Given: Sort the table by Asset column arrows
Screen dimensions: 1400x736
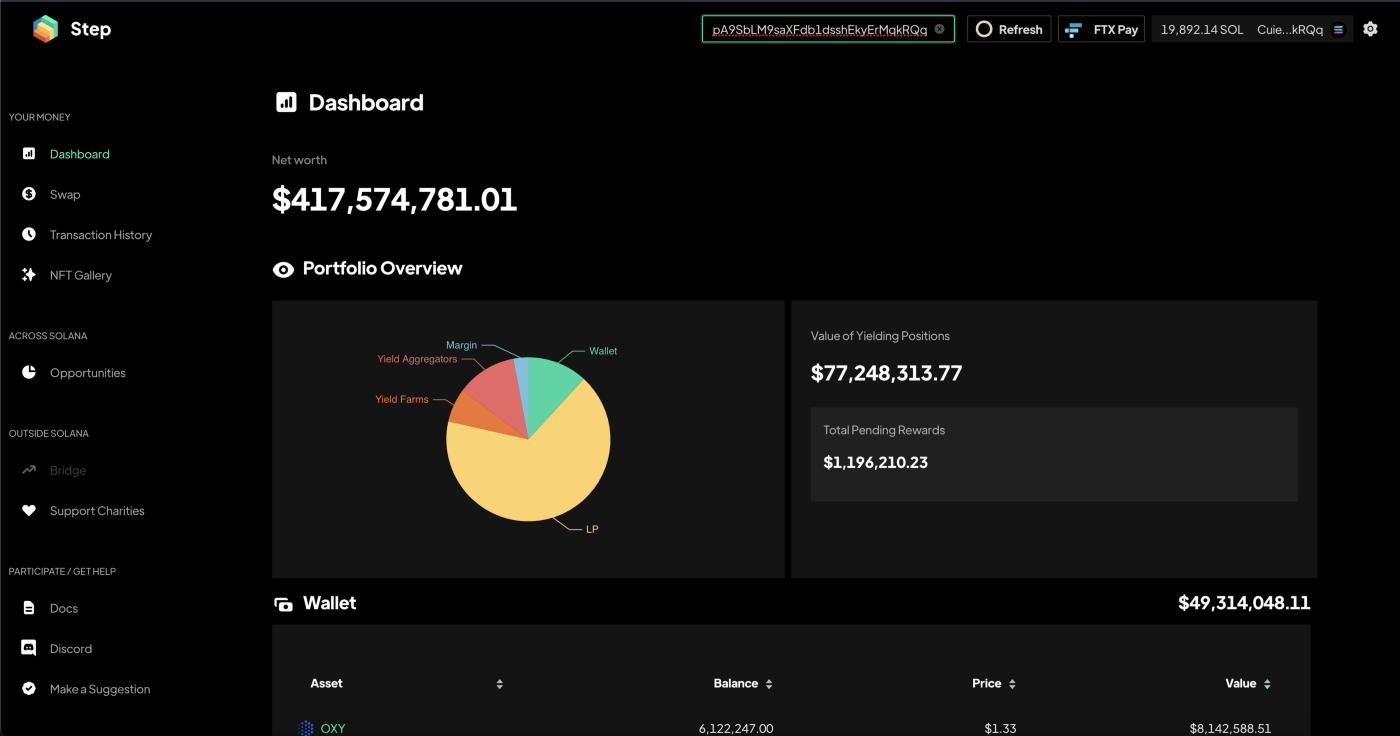Looking at the screenshot, I should click(x=499, y=684).
